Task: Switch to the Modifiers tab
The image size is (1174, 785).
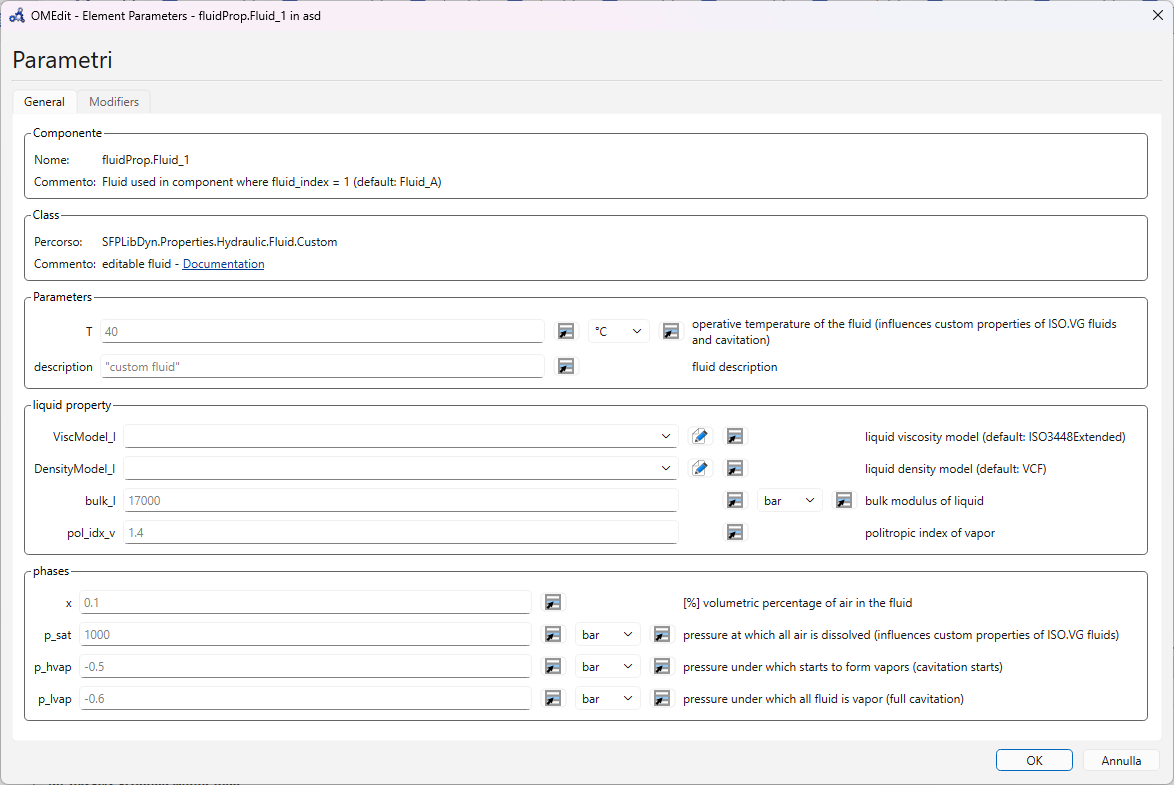Action: point(114,102)
